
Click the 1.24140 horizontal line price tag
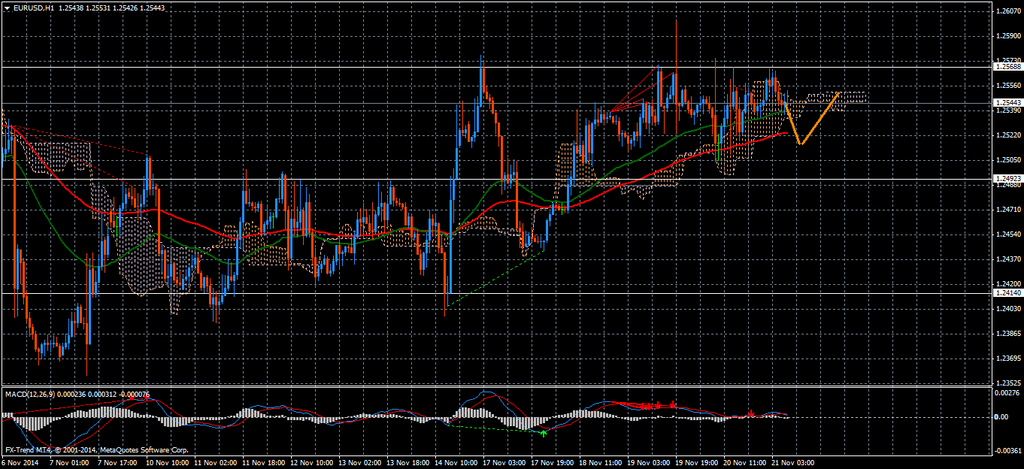click(1006, 294)
